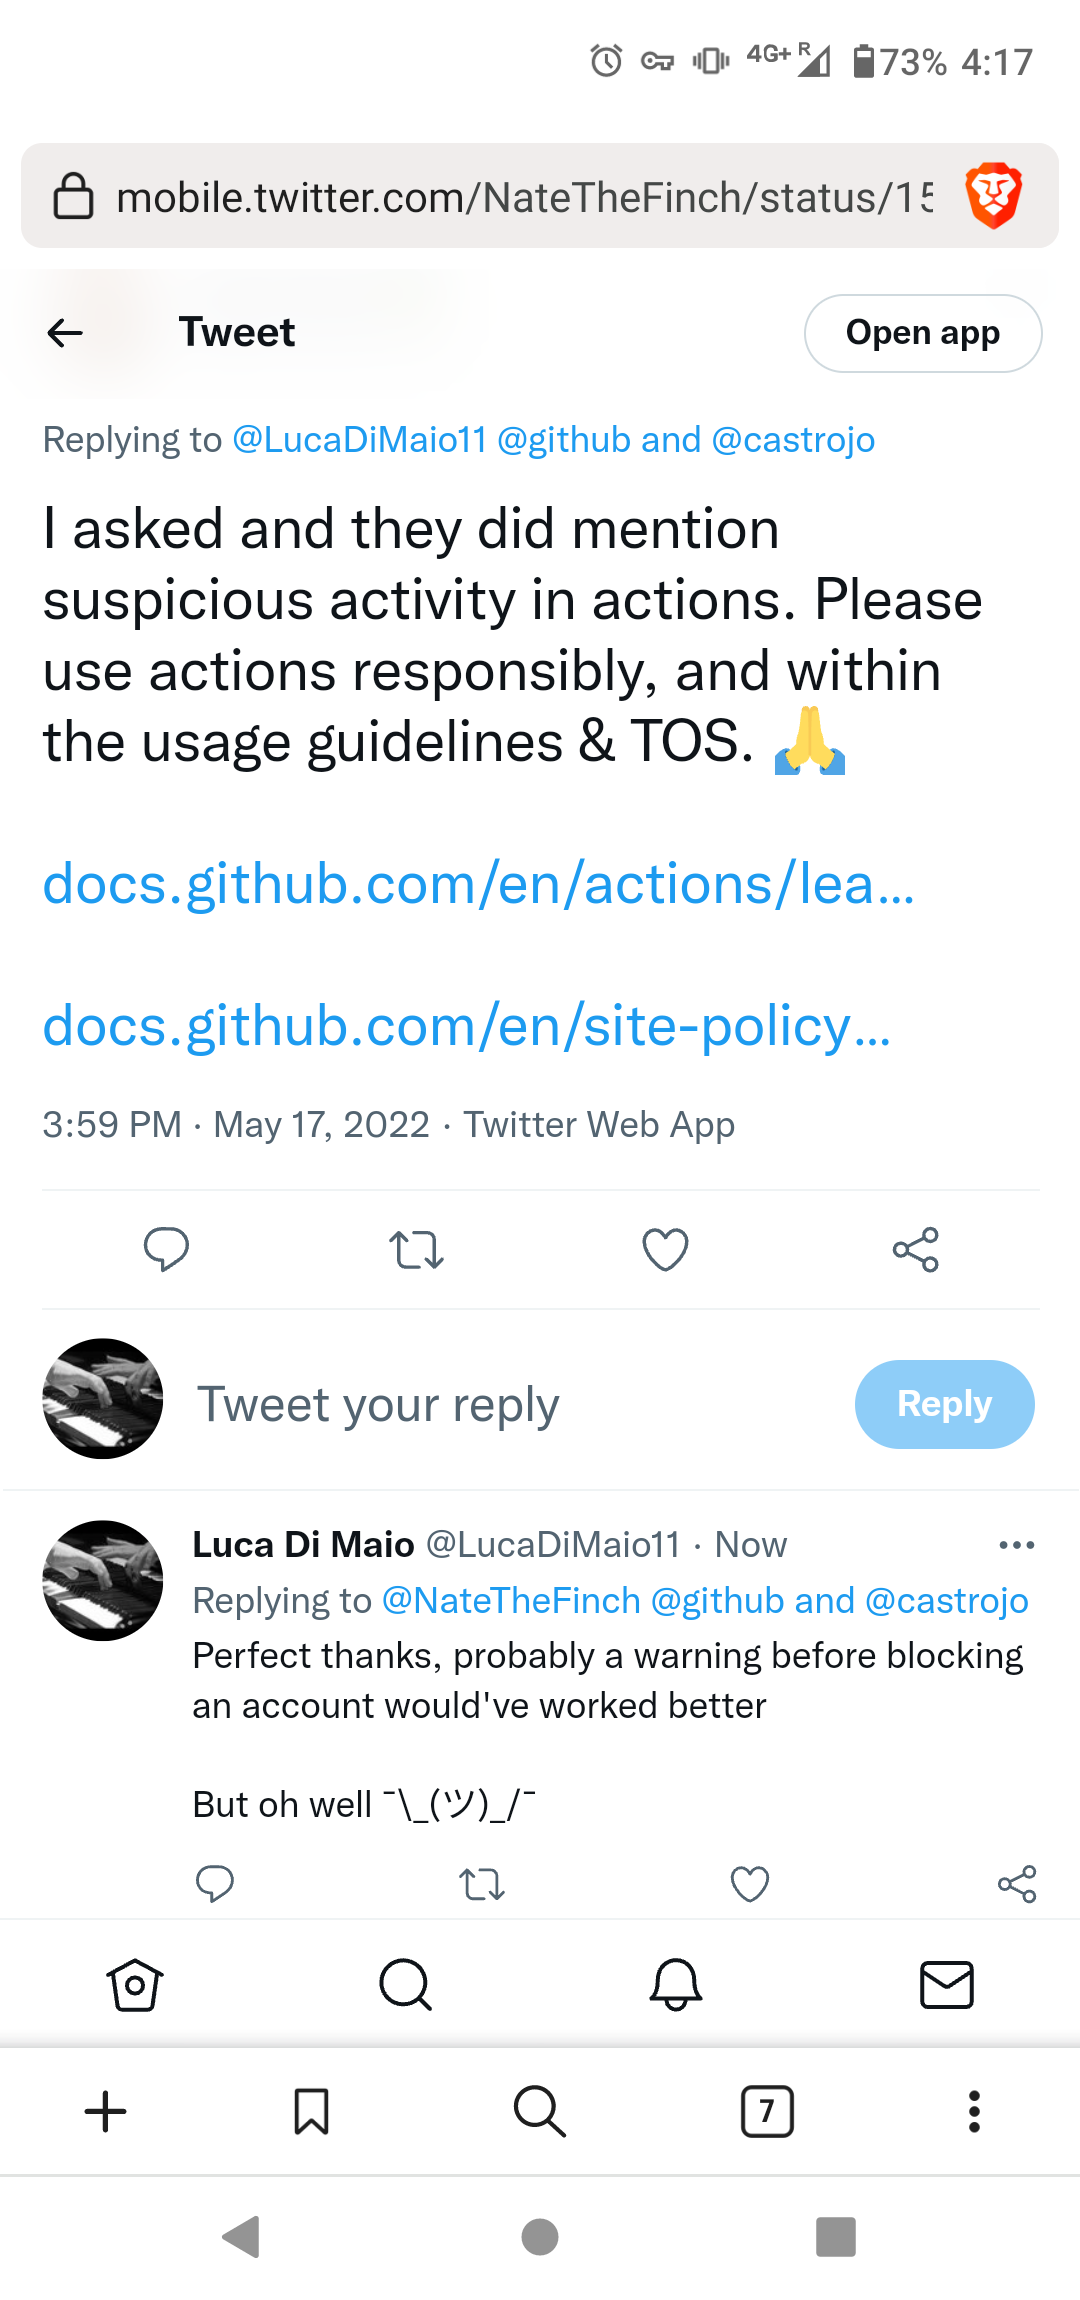Tap the Open app button
1080x2300 pixels.
(x=922, y=333)
